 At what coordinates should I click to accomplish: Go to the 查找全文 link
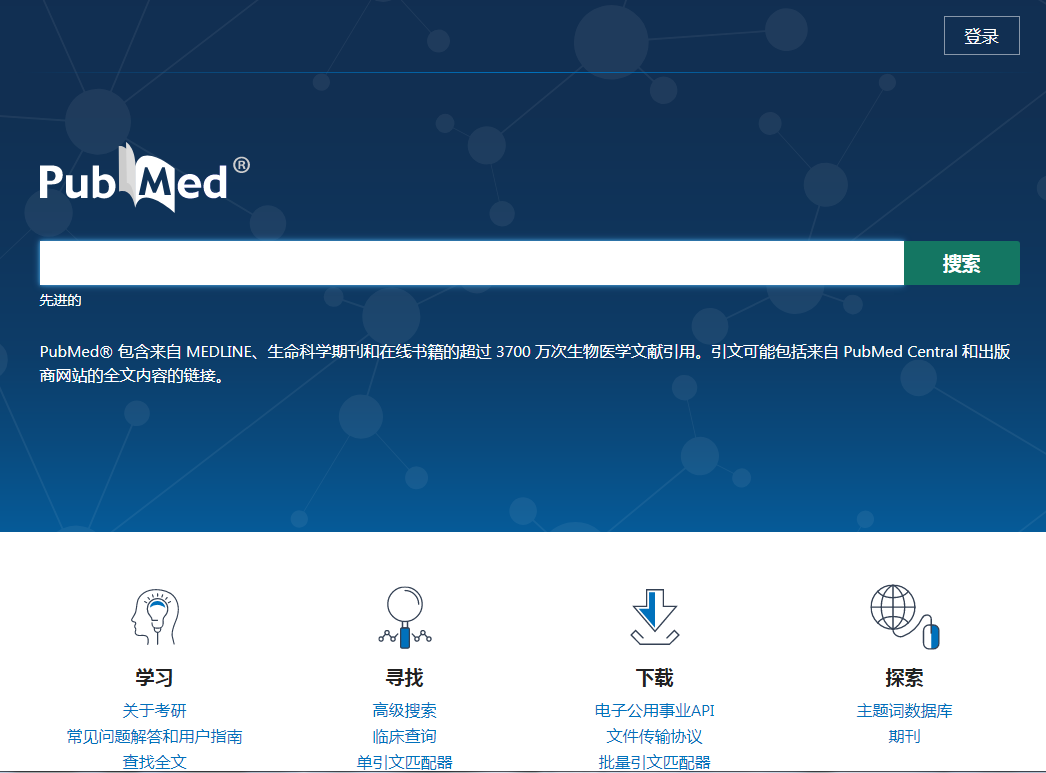tap(154, 762)
